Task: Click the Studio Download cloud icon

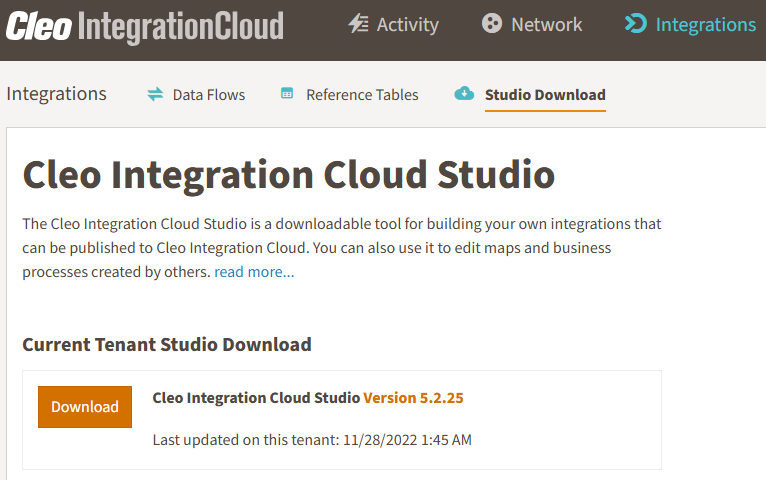Action: tap(464, 93)
